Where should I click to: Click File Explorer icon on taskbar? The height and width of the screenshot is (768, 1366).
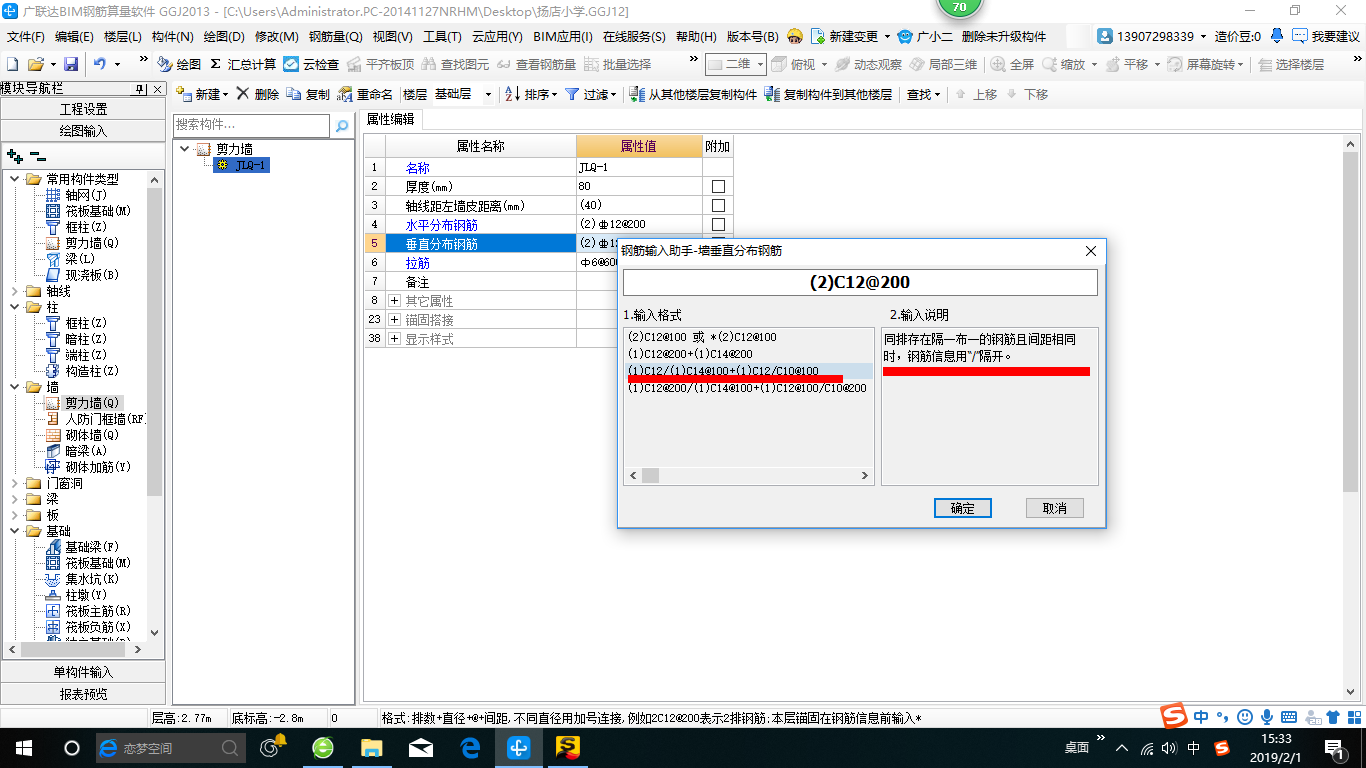(372, 747)
